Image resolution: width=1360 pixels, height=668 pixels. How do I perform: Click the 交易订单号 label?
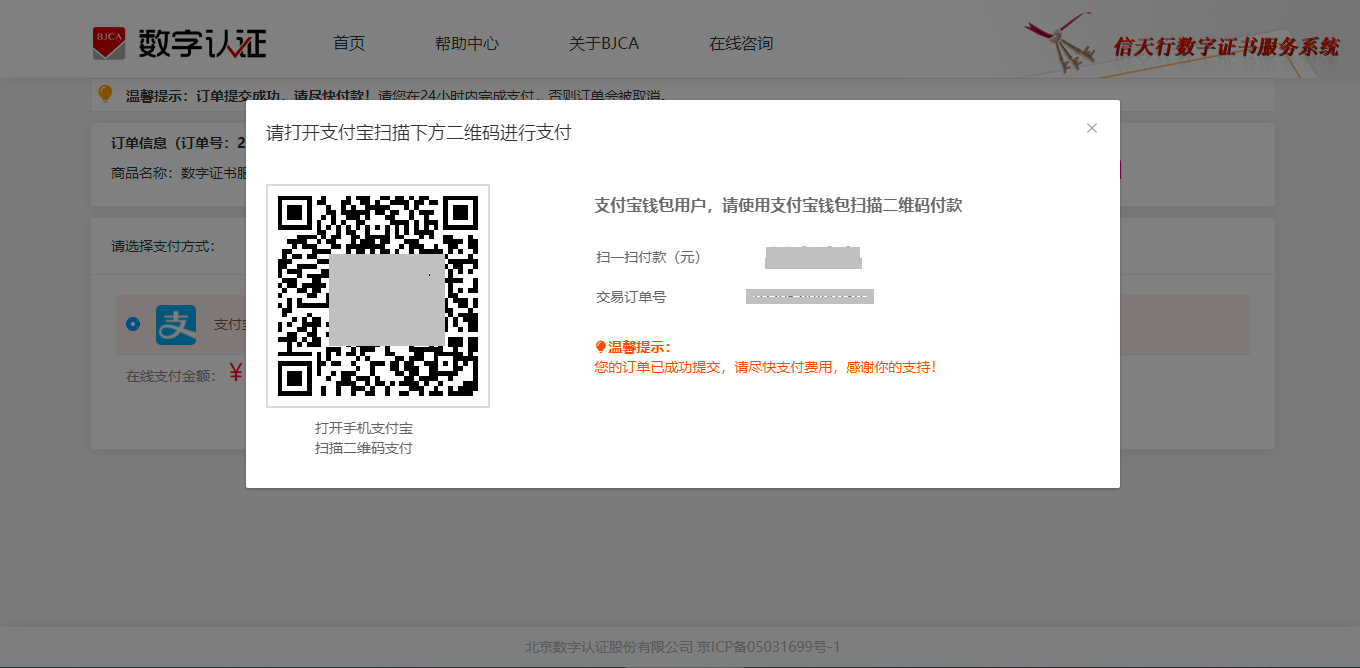(x=631, y=297)
